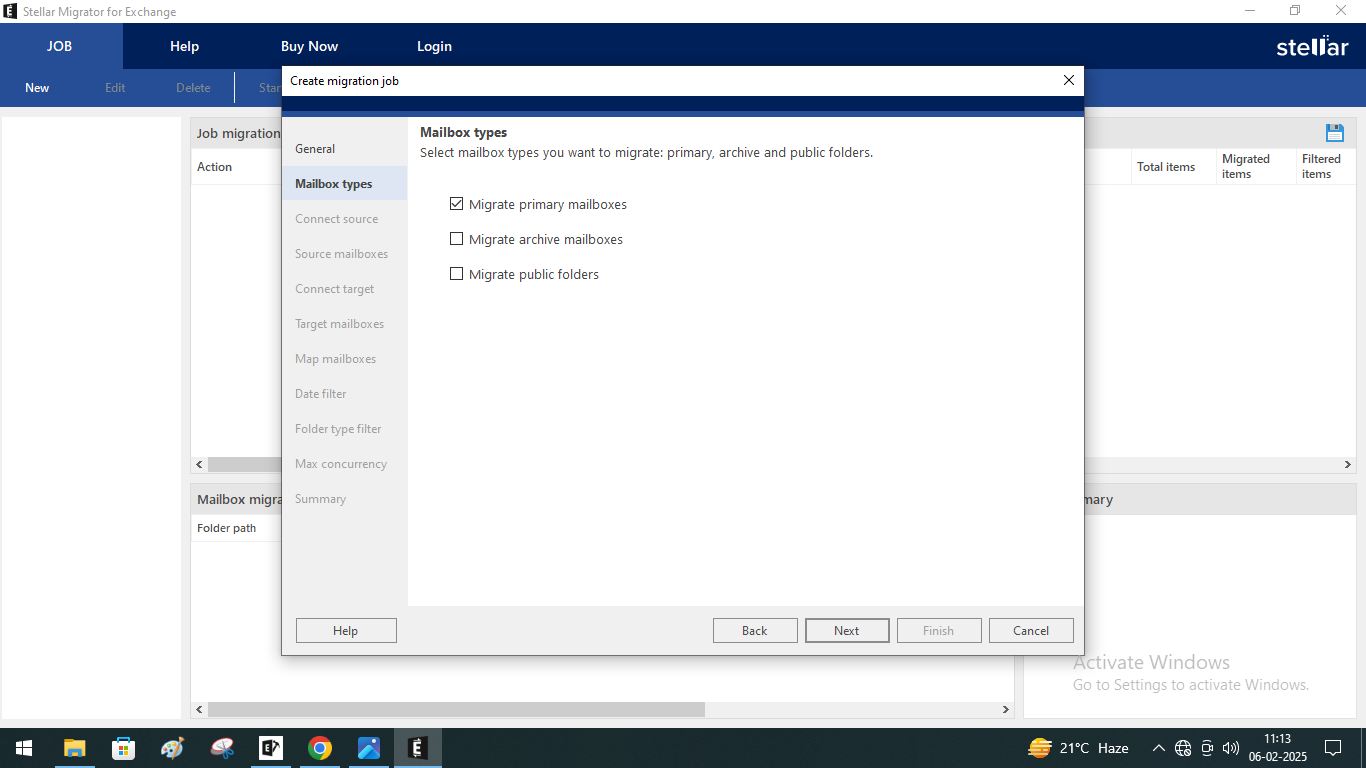1366x768 pixels.
Task: Open the weather widget showing 21°C Haze
Action: point(1079,748)
